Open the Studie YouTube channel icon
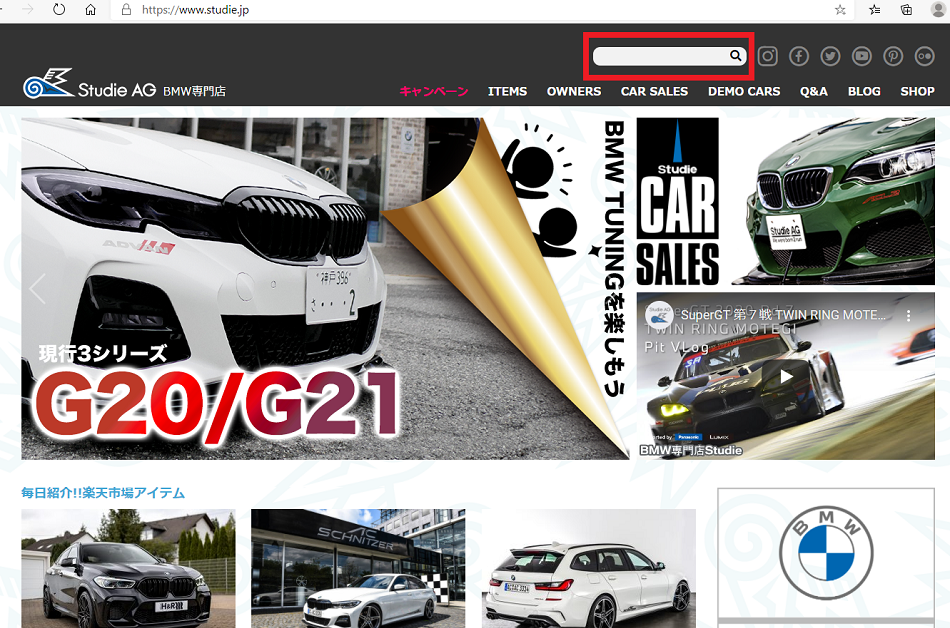Screen dimensions: 950x628 pos(862,56)
